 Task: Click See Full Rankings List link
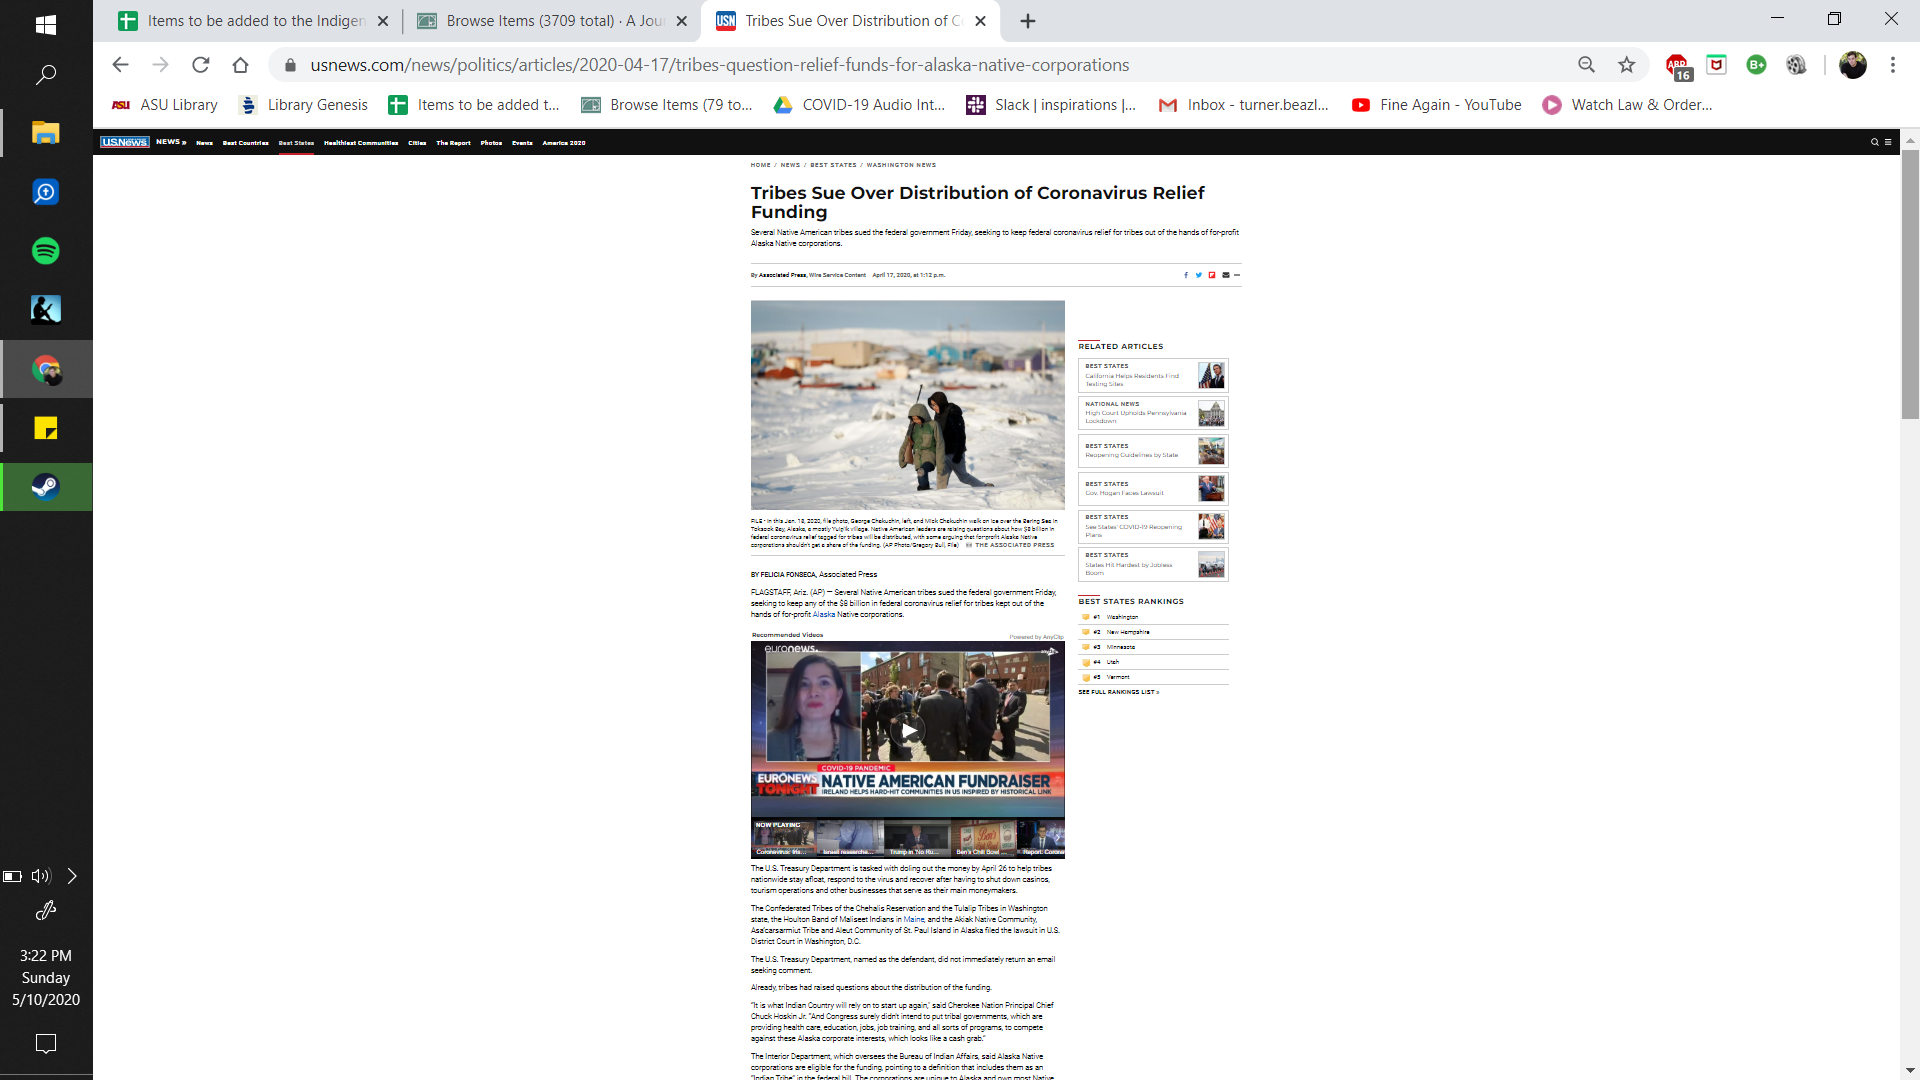click(x=1118, y=692)
